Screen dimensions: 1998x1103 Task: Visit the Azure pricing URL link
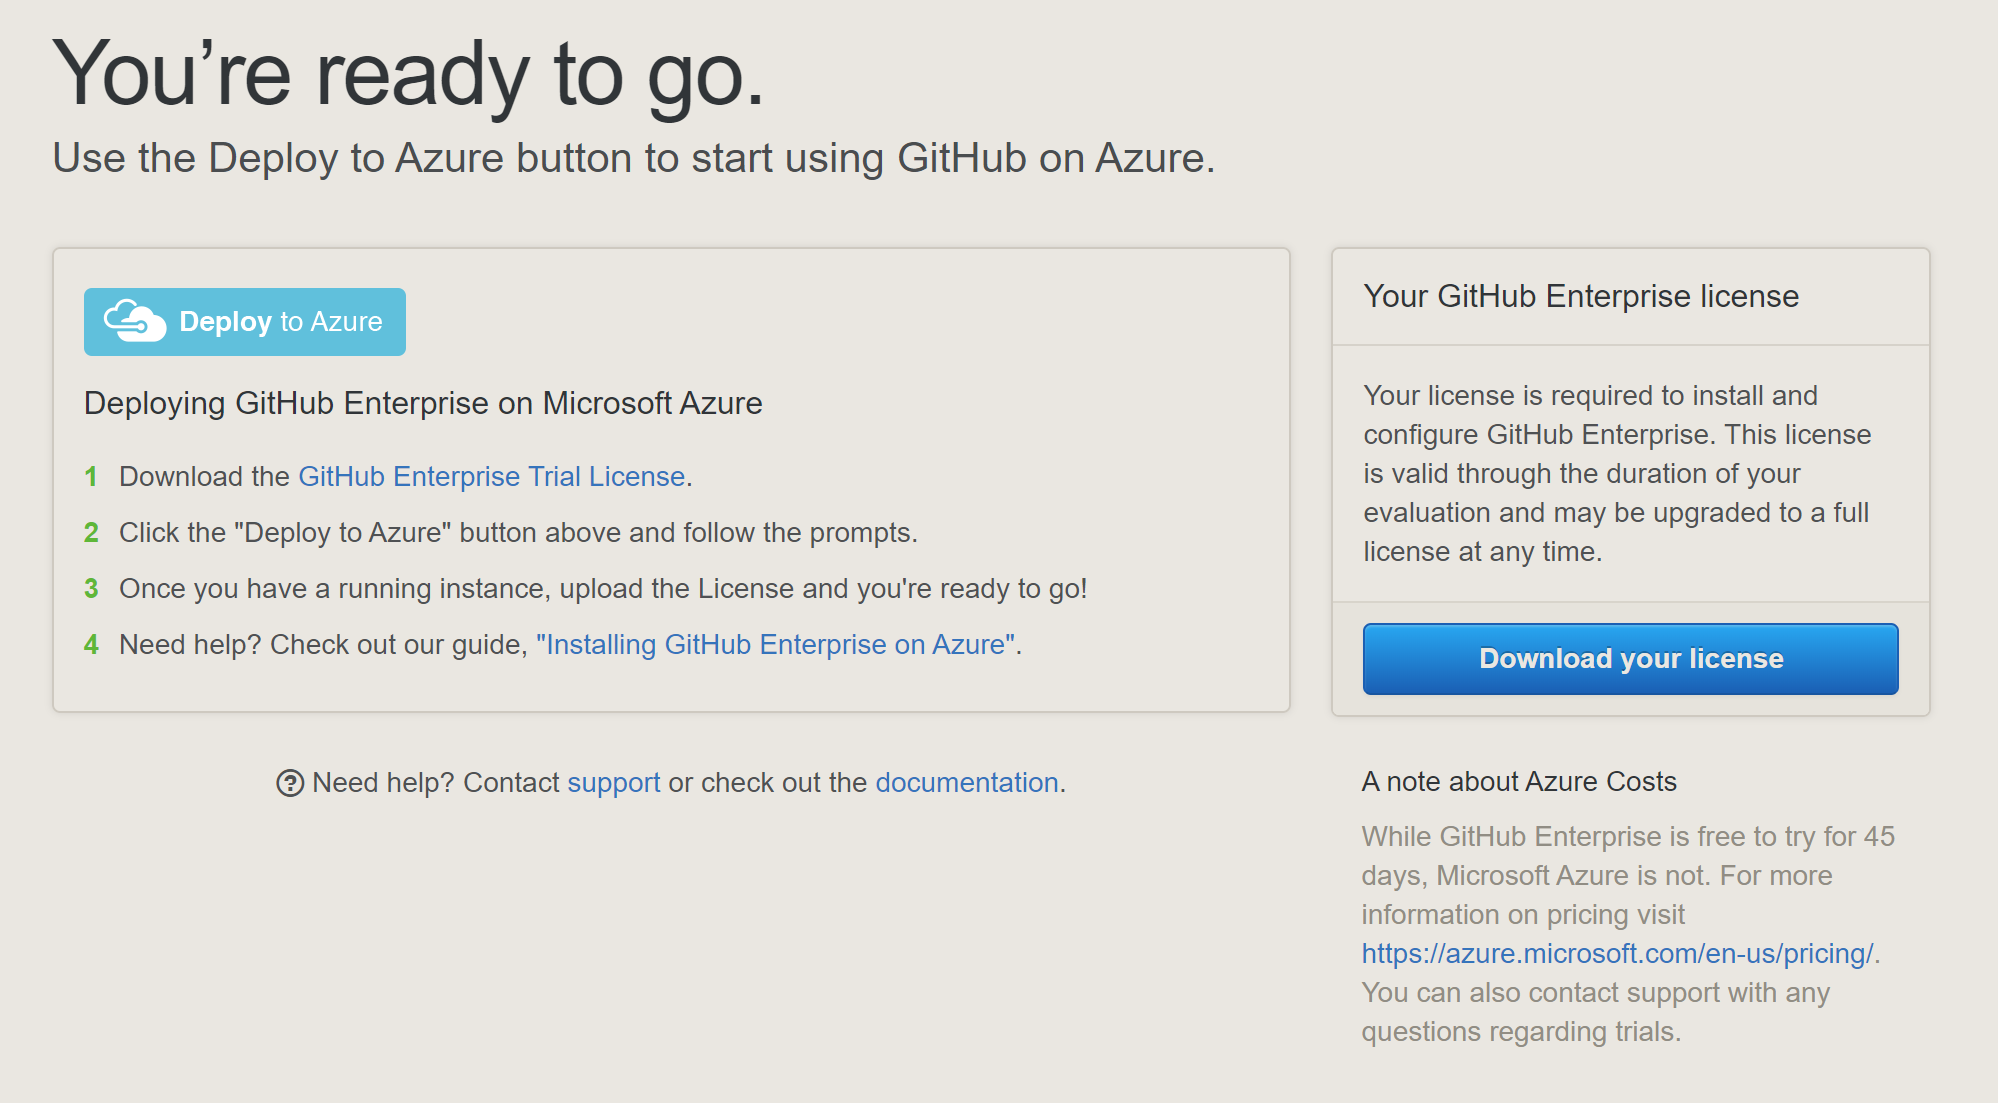click(1617, 954)
